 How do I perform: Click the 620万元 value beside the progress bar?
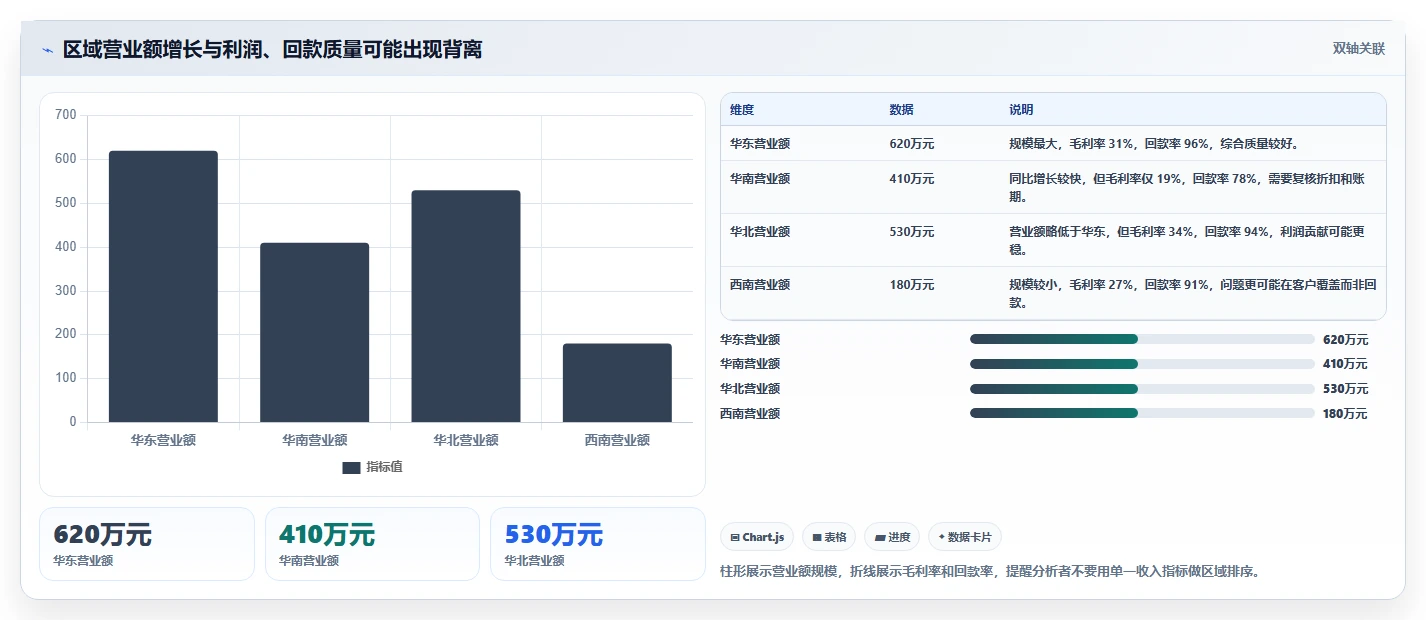tap(1345, 340)
